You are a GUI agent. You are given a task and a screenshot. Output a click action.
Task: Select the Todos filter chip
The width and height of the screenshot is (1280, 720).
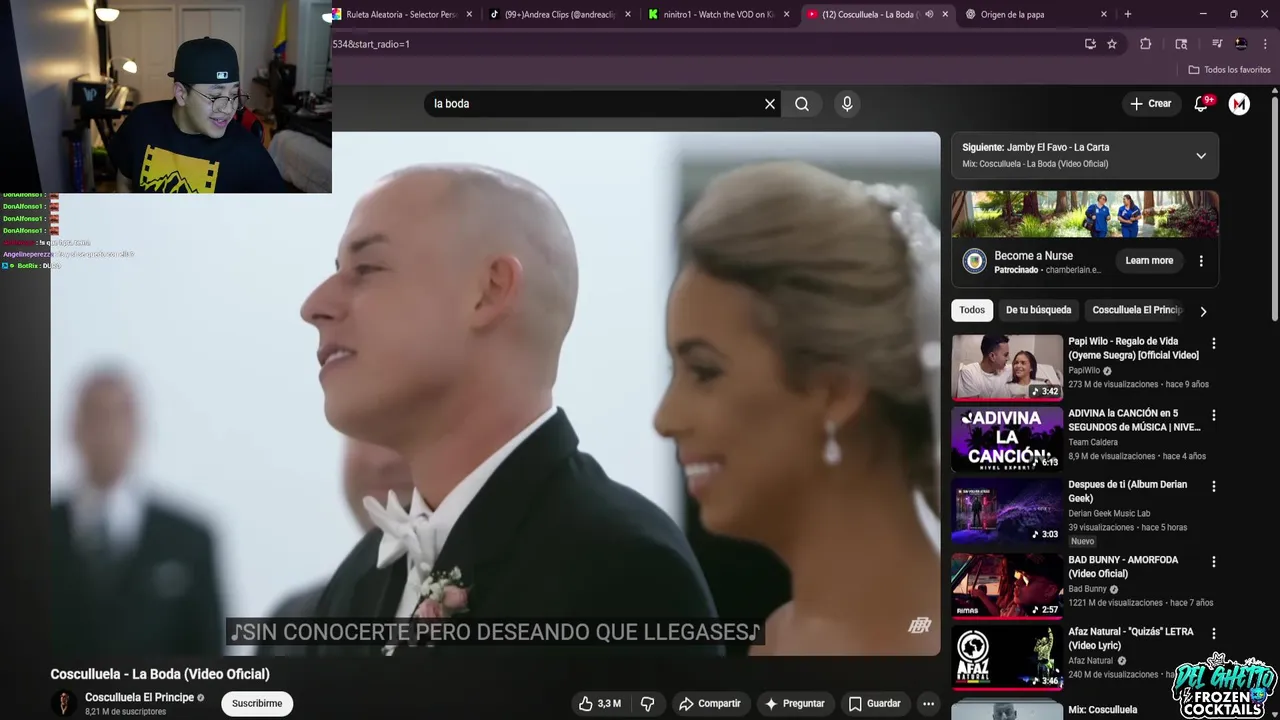pos(972,310)
